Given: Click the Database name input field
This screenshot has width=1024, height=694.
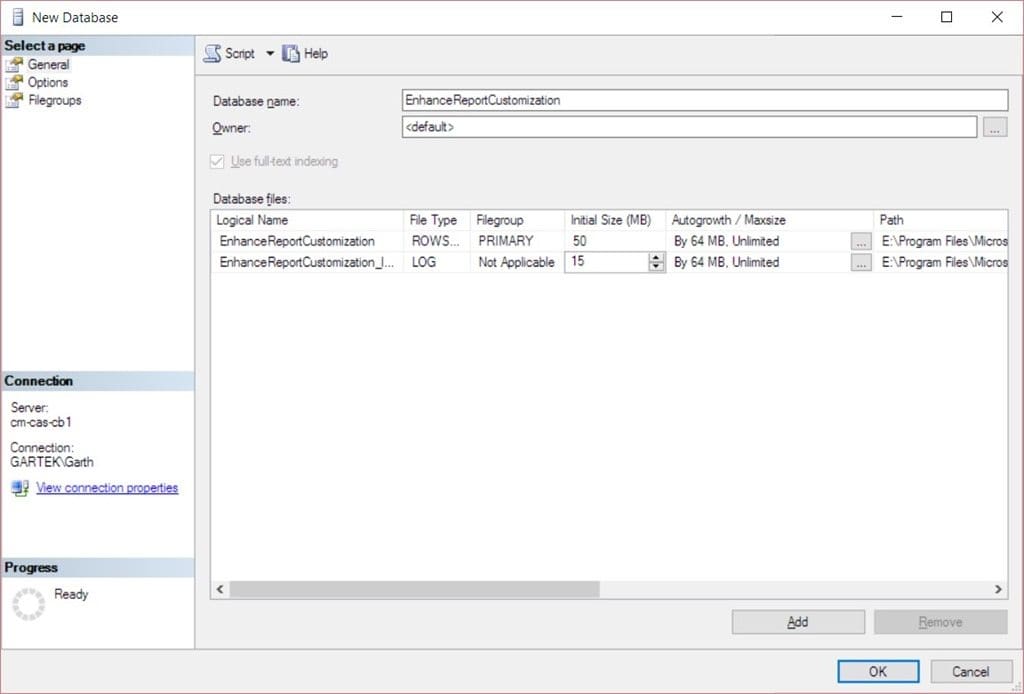Looking at the screenshot, I should (x=705, y=100).
